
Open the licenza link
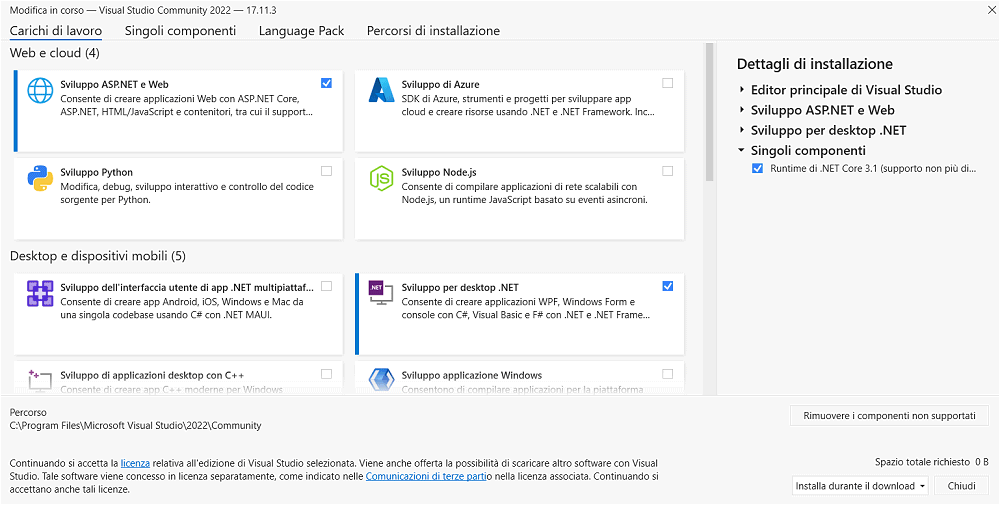point(135,464)
